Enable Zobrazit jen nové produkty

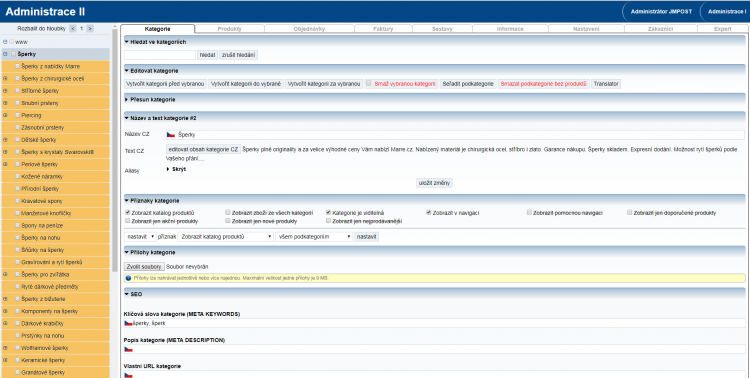click(228, 221)
